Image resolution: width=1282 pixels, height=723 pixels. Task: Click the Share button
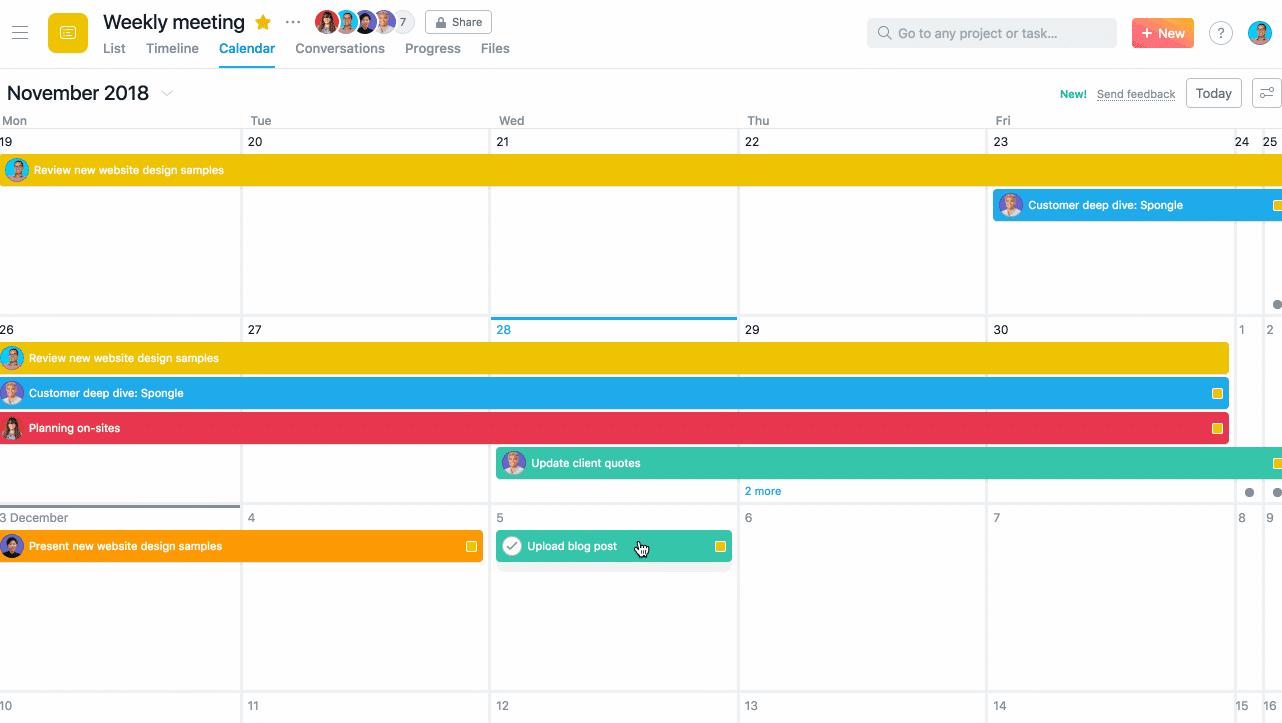pyautogui.click(x=458, y=21)
